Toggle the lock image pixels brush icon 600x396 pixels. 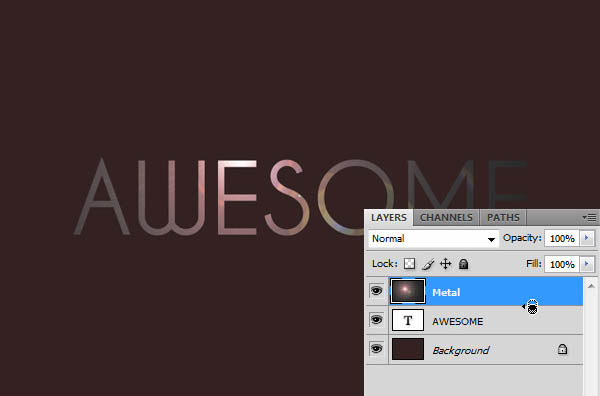[x=429, y=264]
